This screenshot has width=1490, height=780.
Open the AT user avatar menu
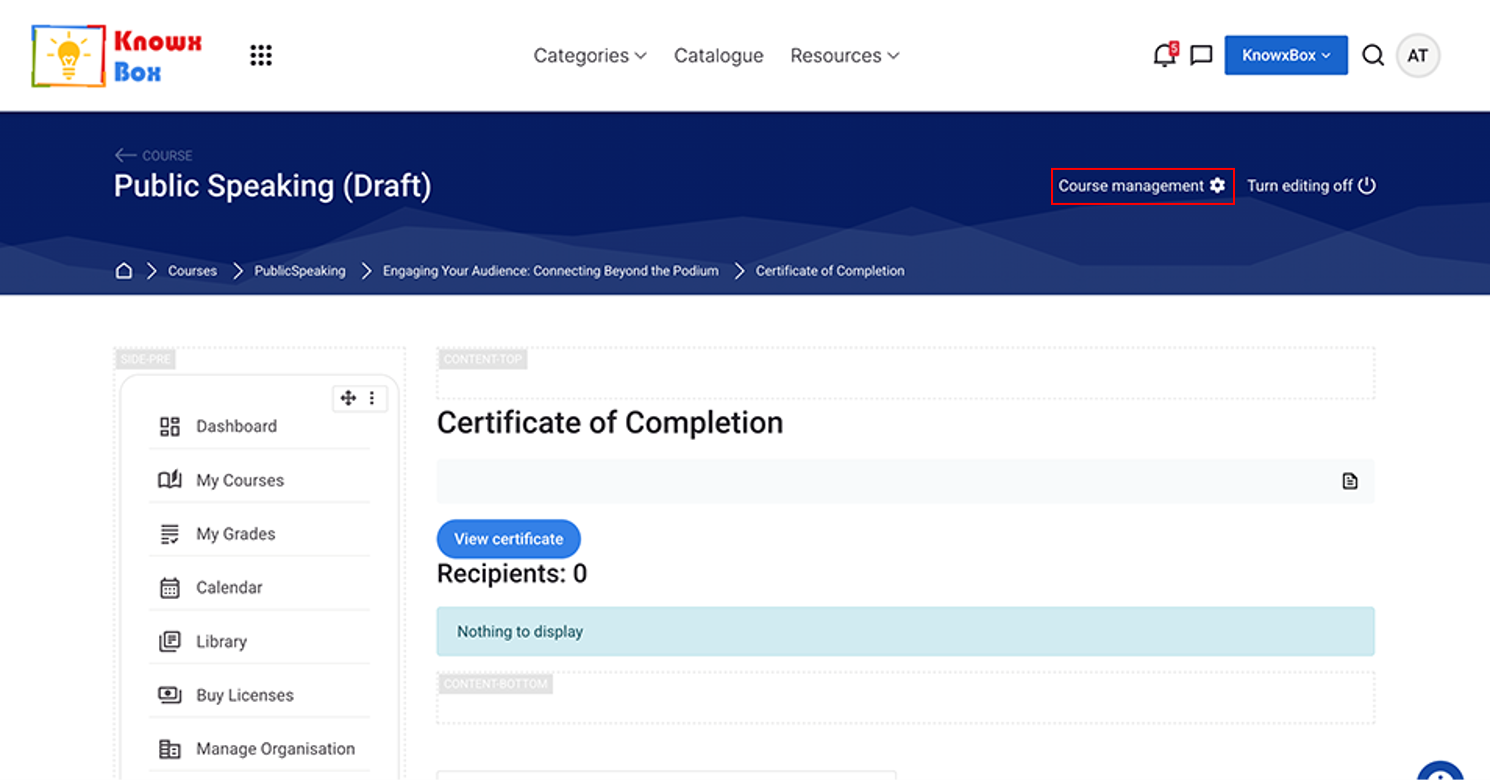tap(1418, 56)
